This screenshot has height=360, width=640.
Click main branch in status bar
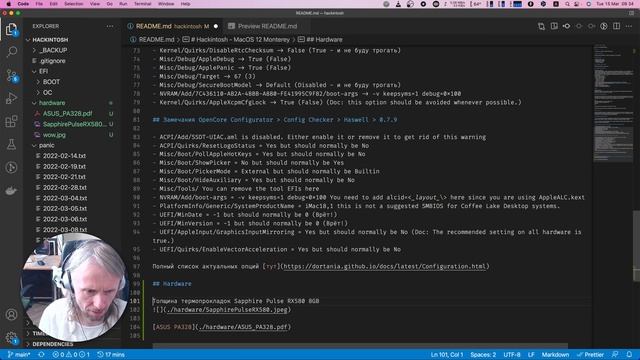click(x=19, y=355)
